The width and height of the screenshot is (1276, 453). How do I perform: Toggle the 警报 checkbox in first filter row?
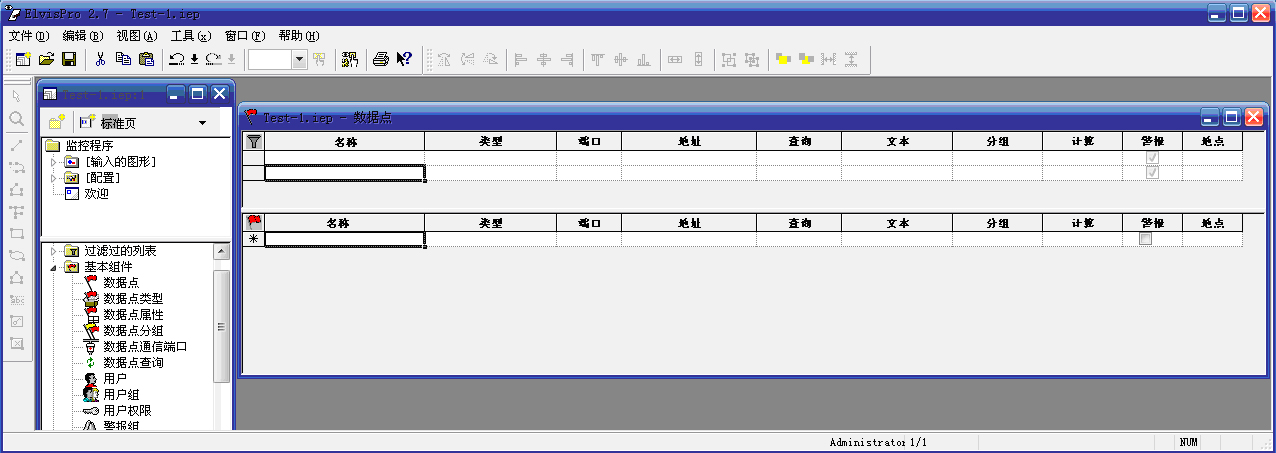(x=1152, y=158)
